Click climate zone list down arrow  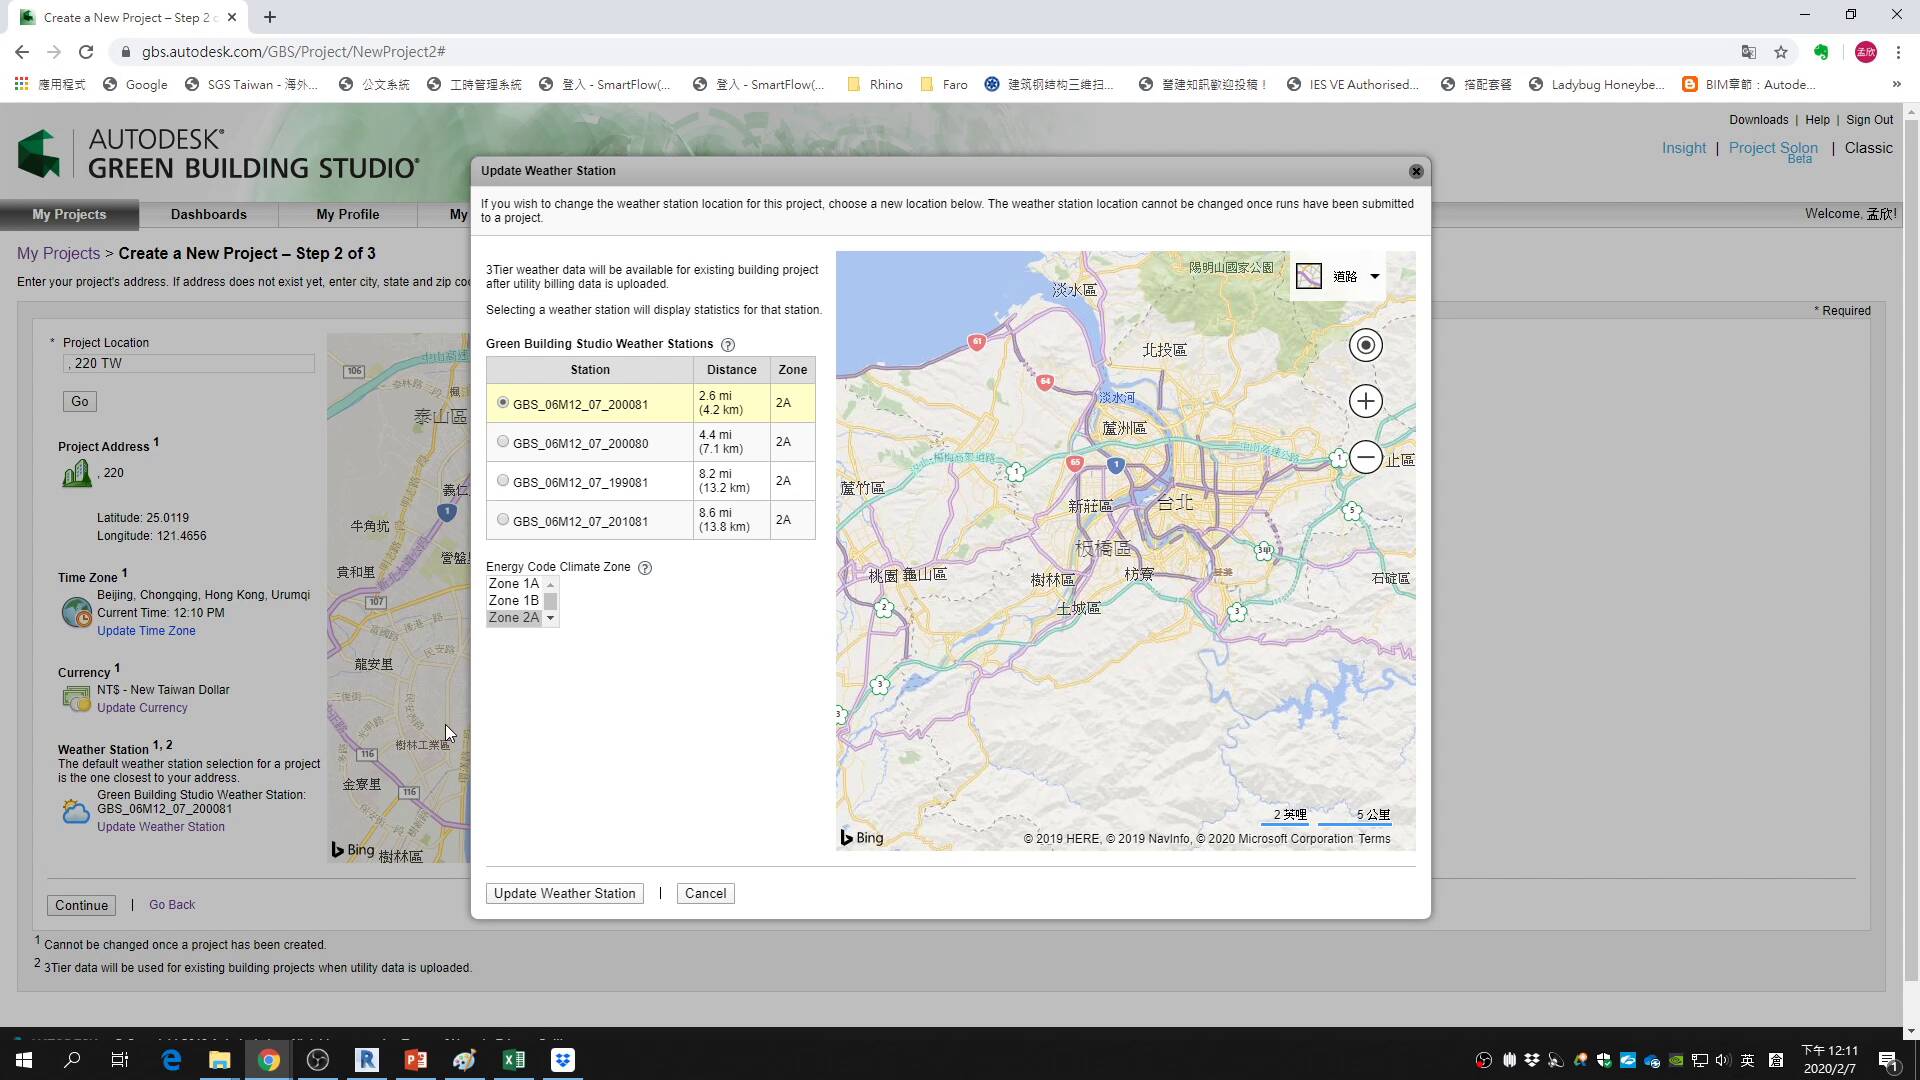[x=550, y=619]
